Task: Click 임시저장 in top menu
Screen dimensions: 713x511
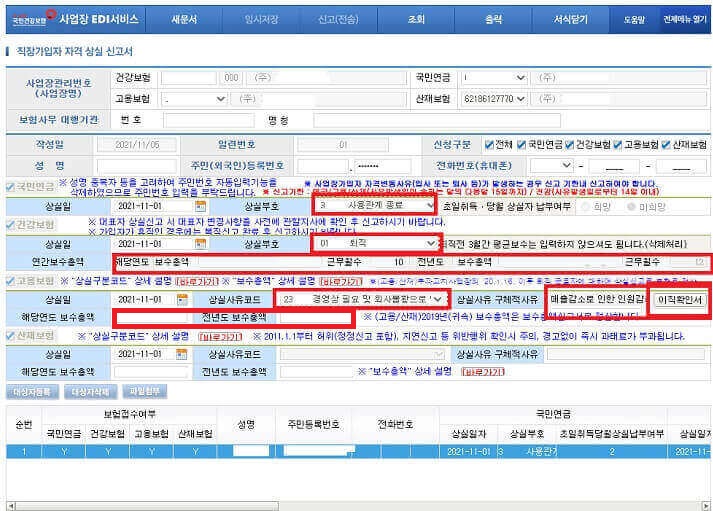Action: click(261, 20)
